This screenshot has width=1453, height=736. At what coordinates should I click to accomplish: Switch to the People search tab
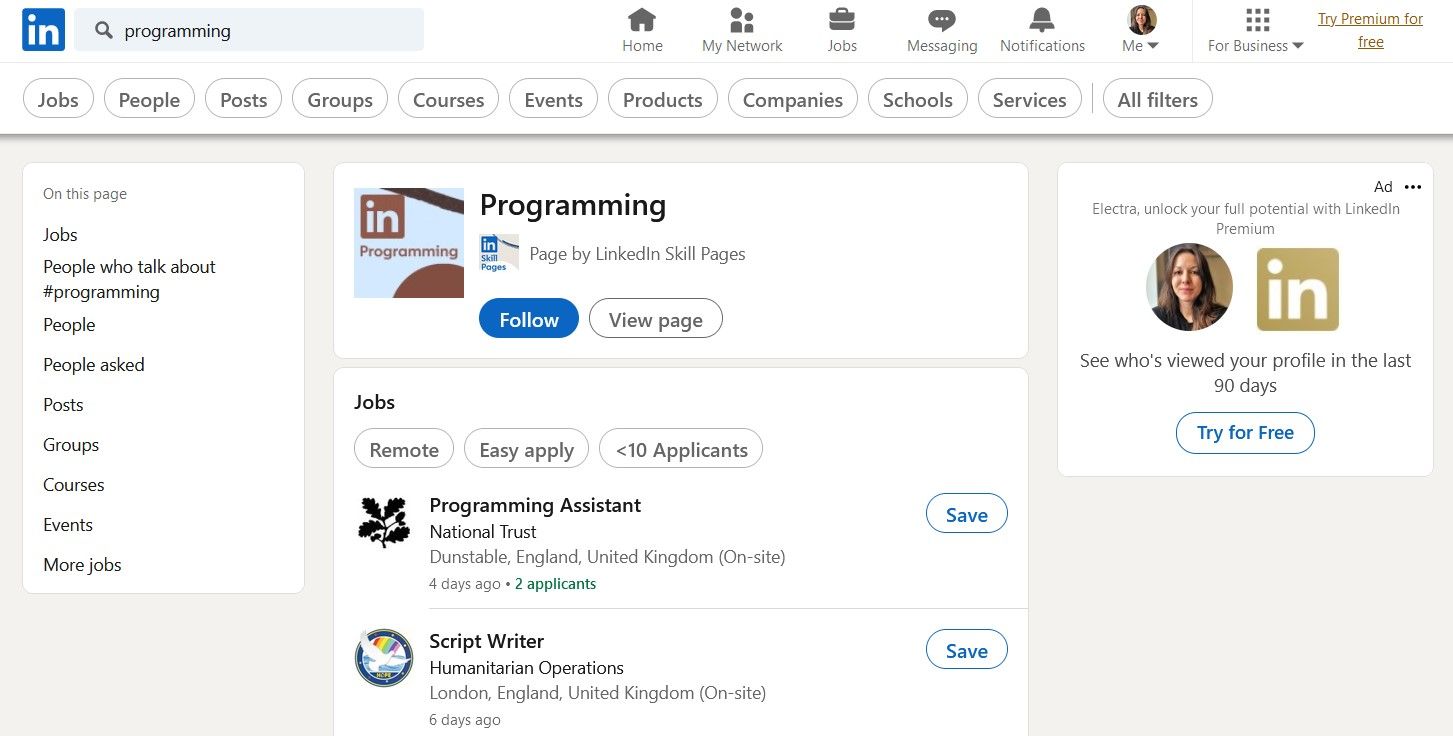pos(149,99)
